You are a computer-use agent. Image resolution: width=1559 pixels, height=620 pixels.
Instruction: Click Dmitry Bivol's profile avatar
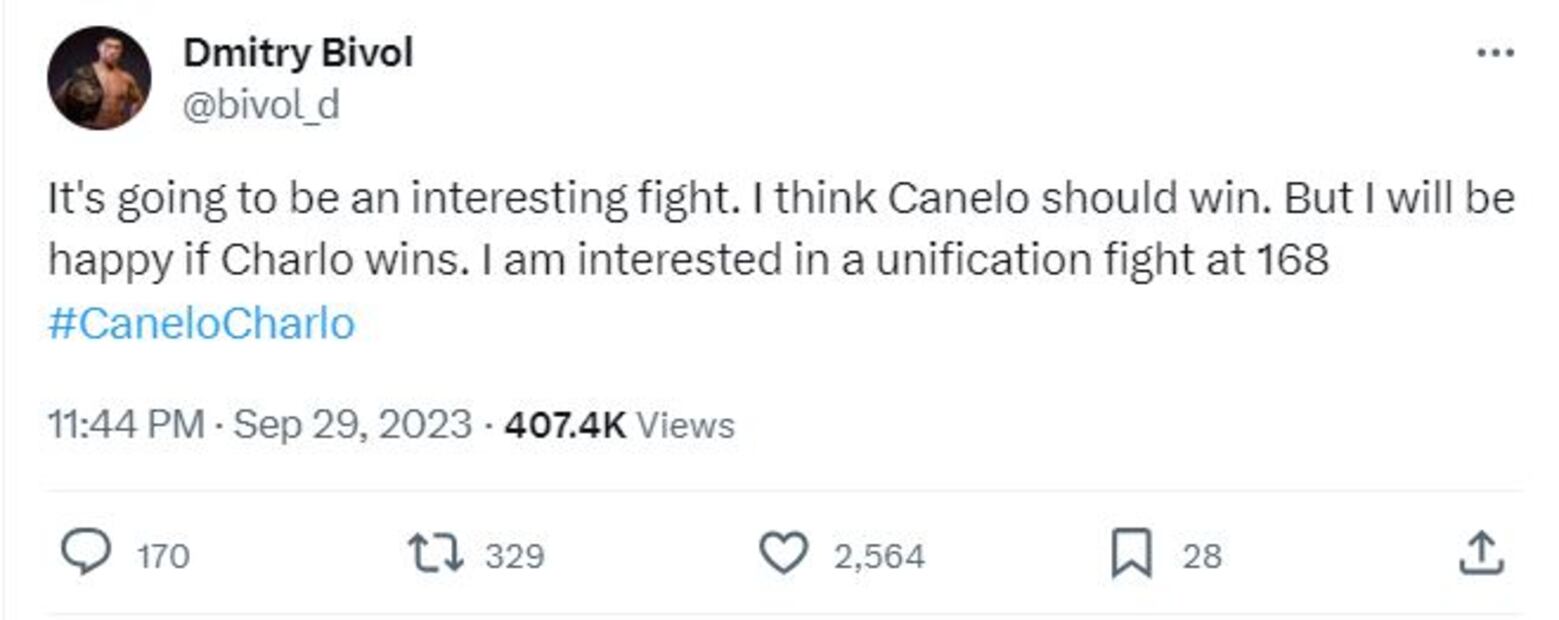point(99,78)
